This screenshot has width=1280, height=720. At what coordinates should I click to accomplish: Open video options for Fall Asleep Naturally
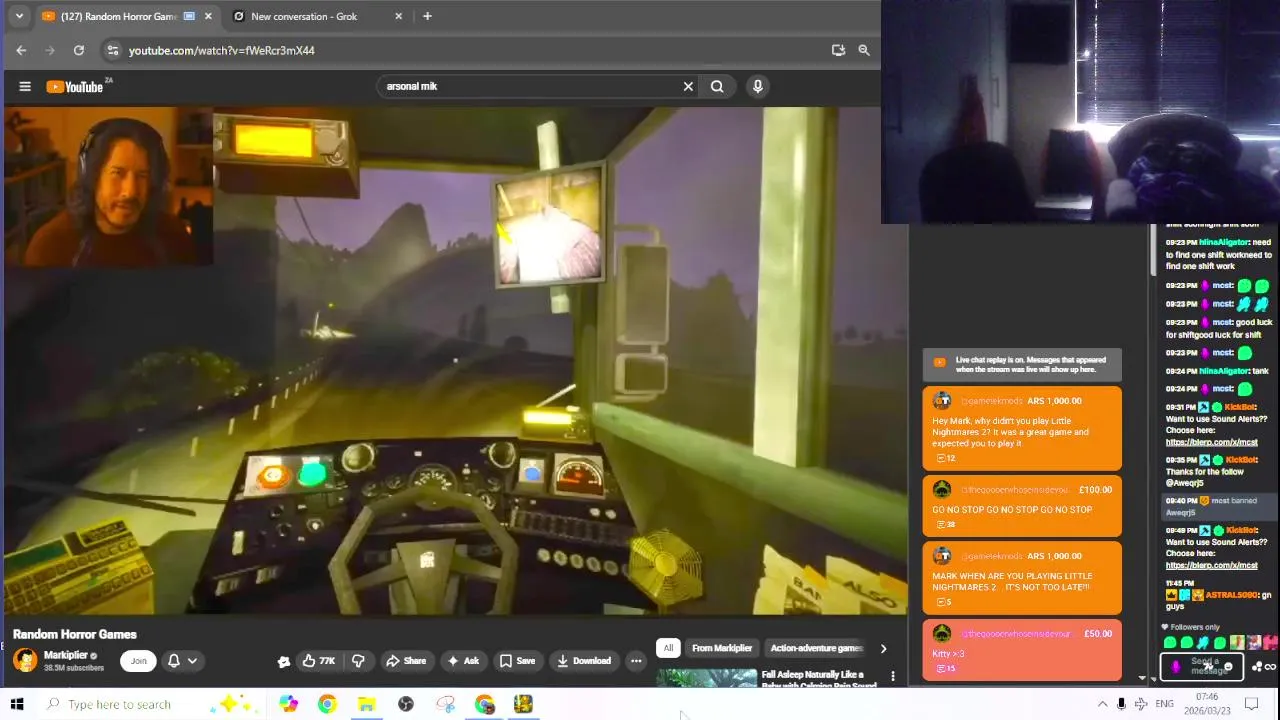(x=893, y=678)
